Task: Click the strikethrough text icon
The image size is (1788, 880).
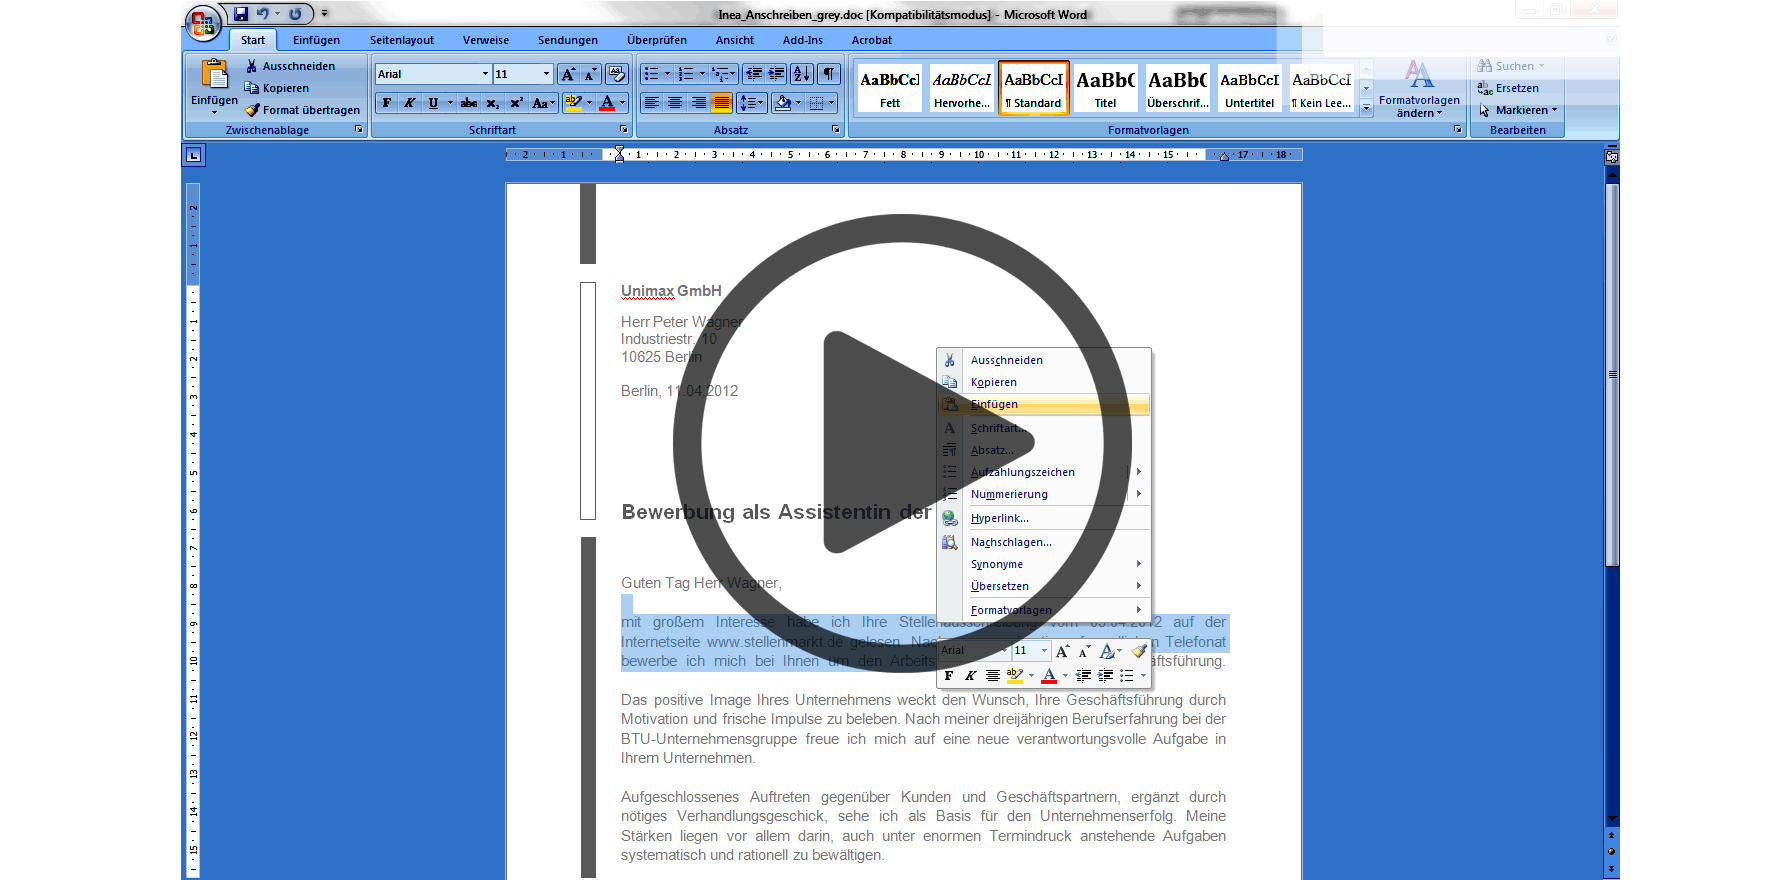Action: pyautogui.click(x=468, y=103)
